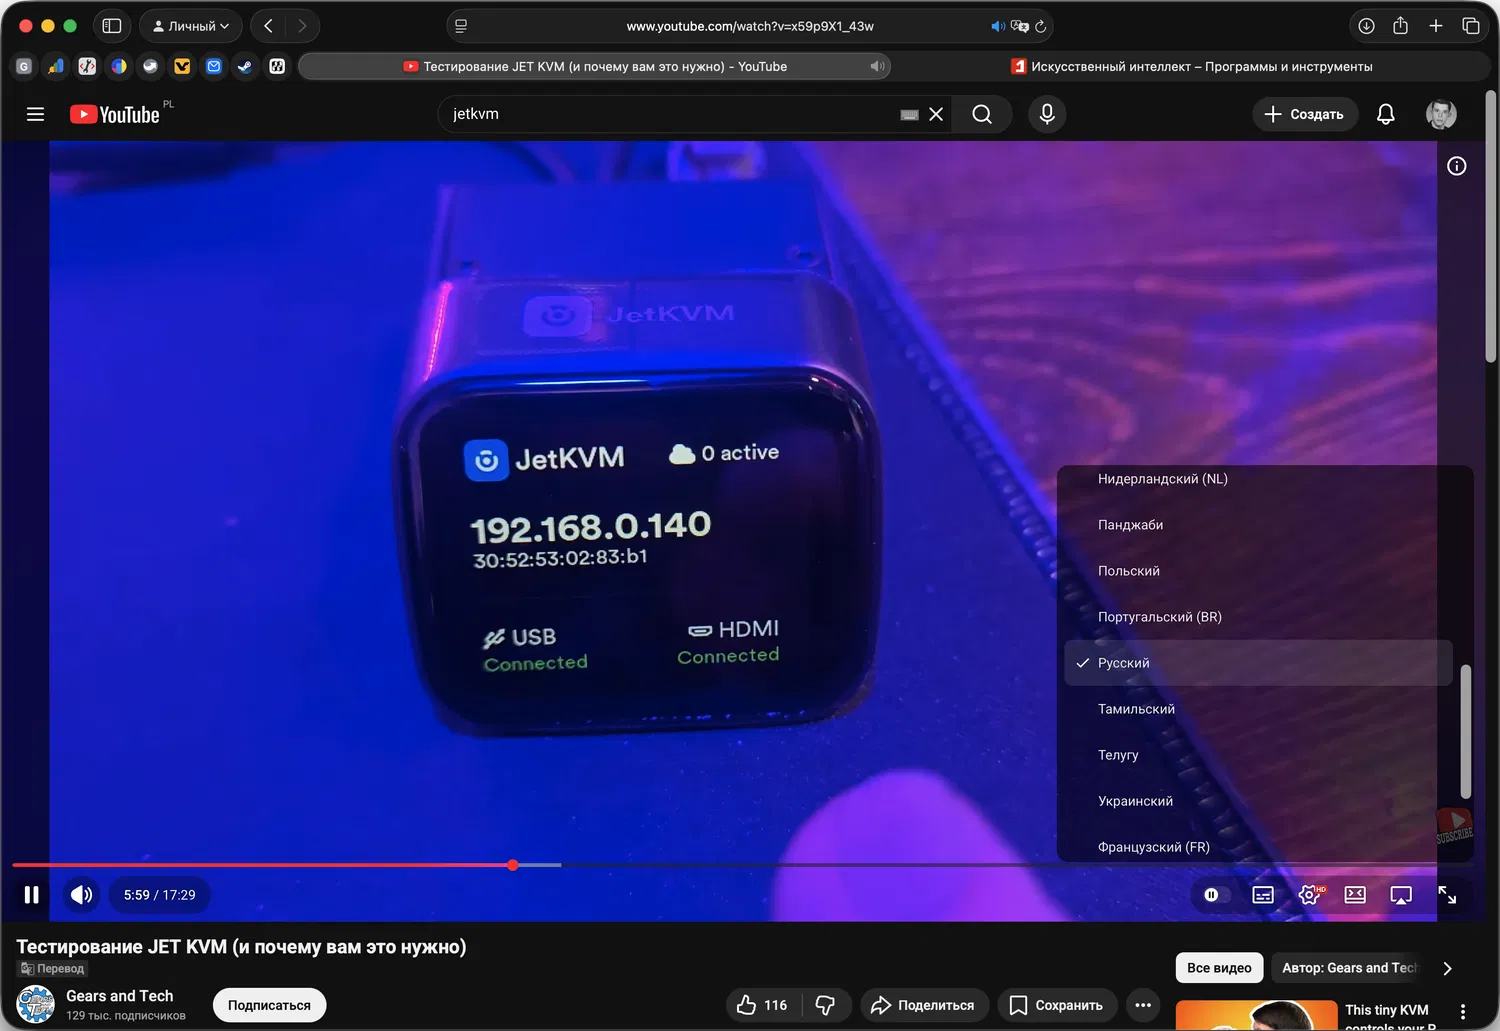This screenshot has width=1500, height=1031.
Task: Choose Украинский language
Action: [x=1258, y=801]
